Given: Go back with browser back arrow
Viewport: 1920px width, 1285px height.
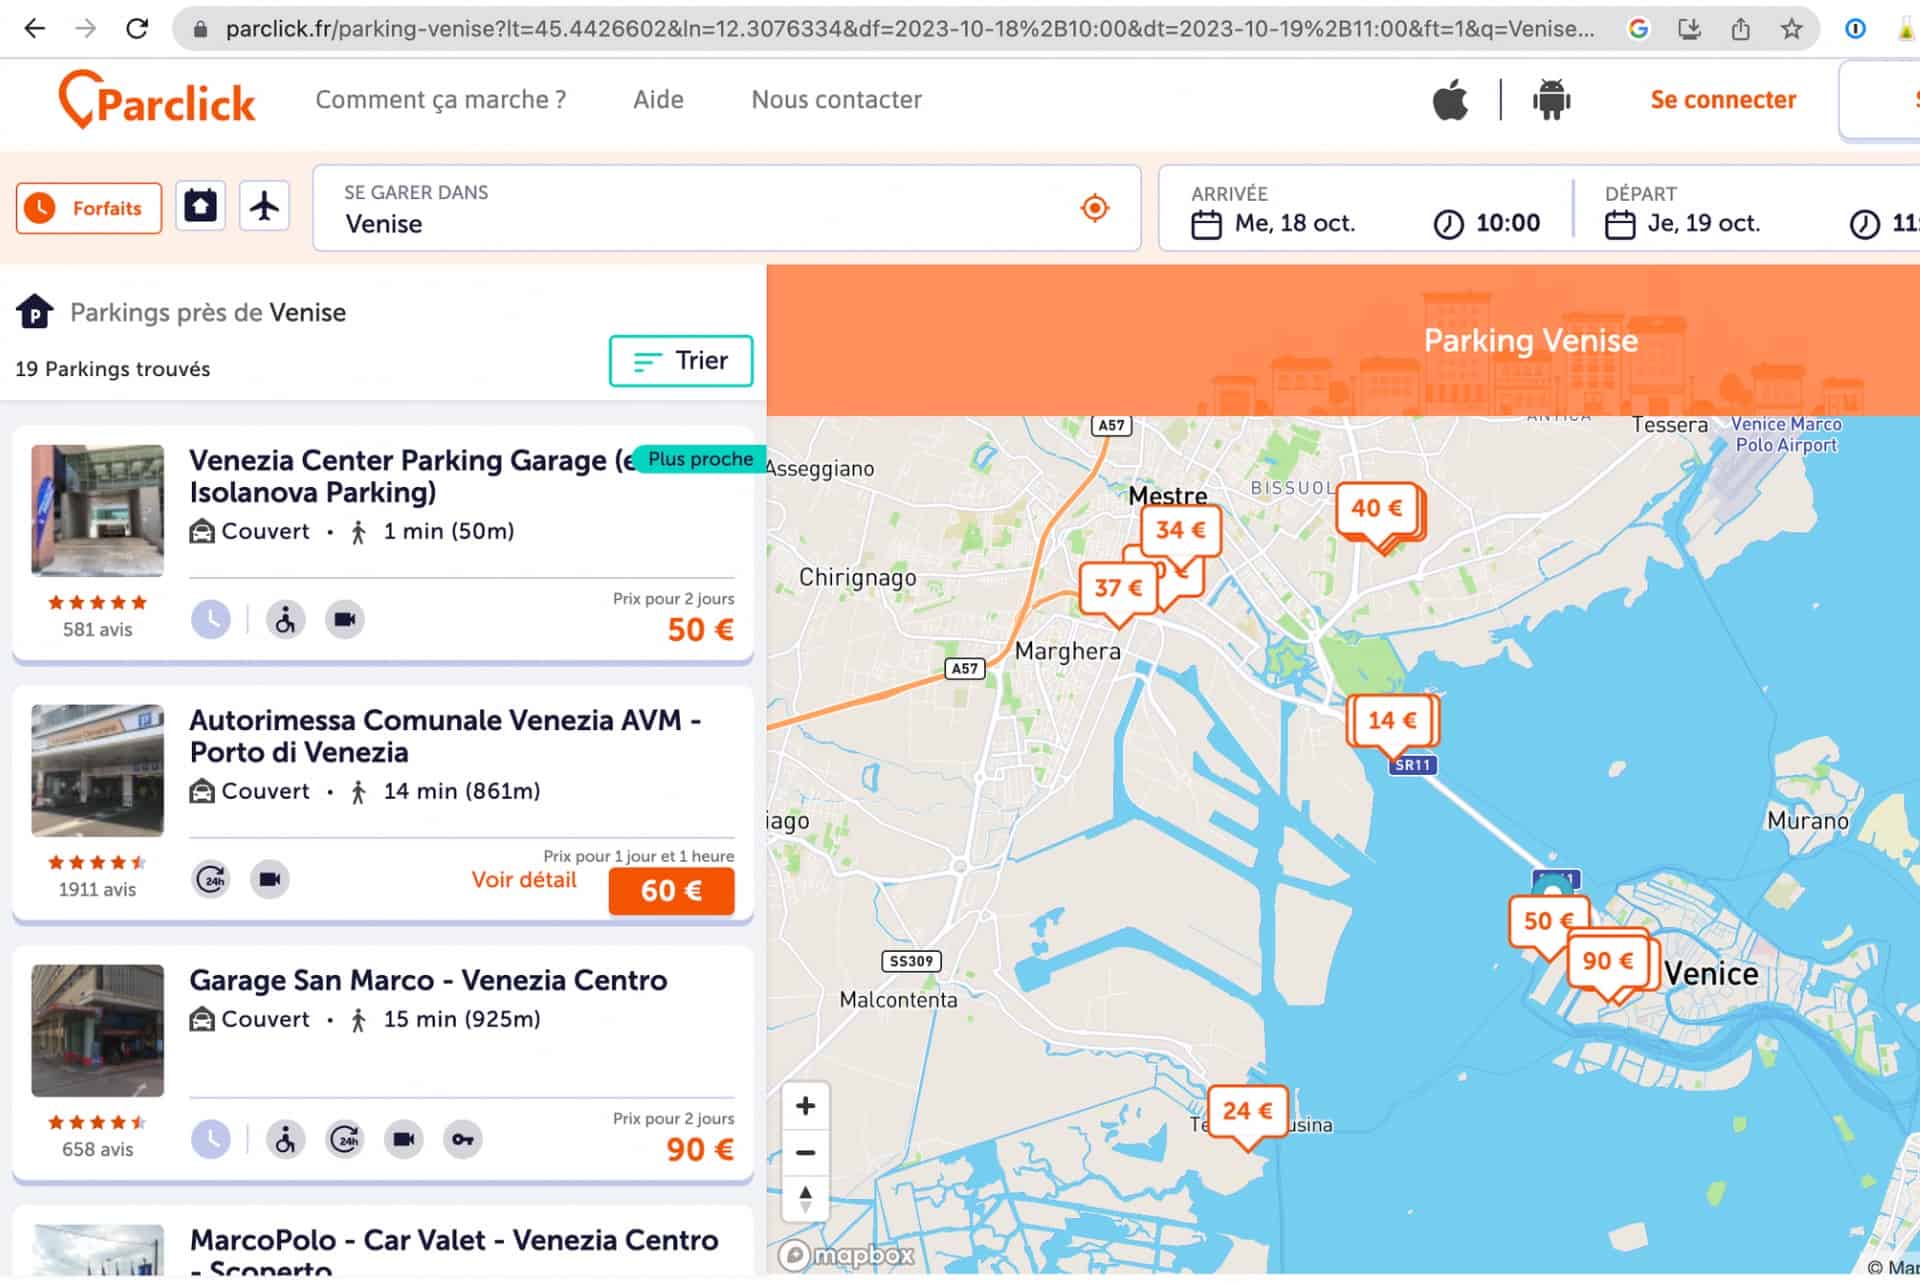Looking at the screenshot, I should click(x=35, y=28).
